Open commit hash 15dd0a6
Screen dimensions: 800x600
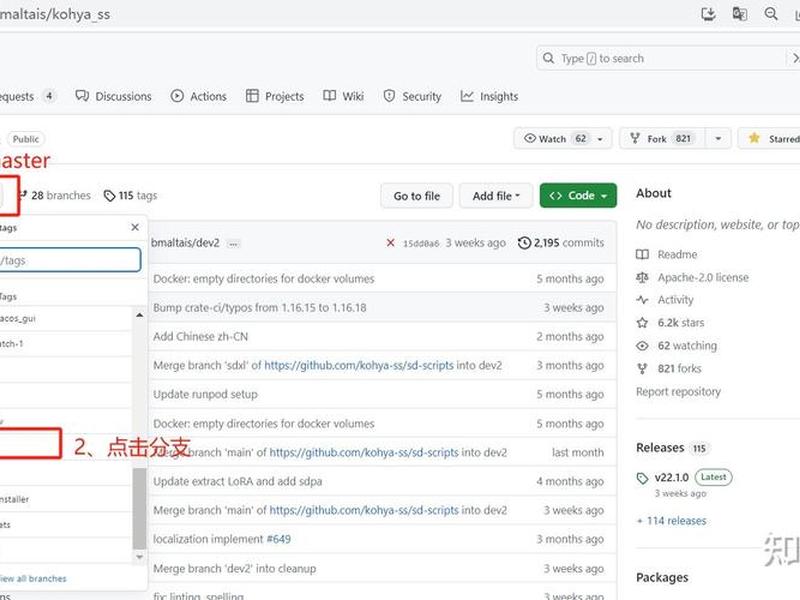point(421,243)
